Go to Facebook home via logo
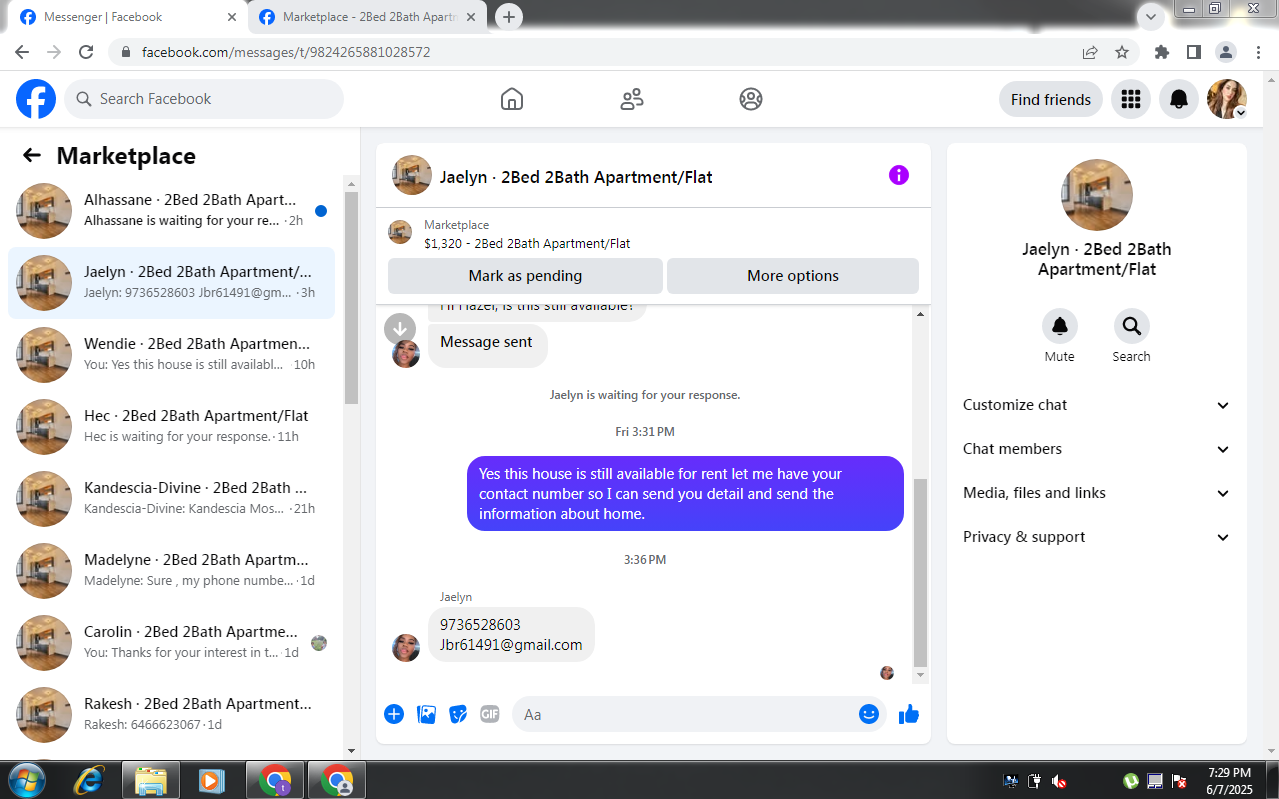 36,99
